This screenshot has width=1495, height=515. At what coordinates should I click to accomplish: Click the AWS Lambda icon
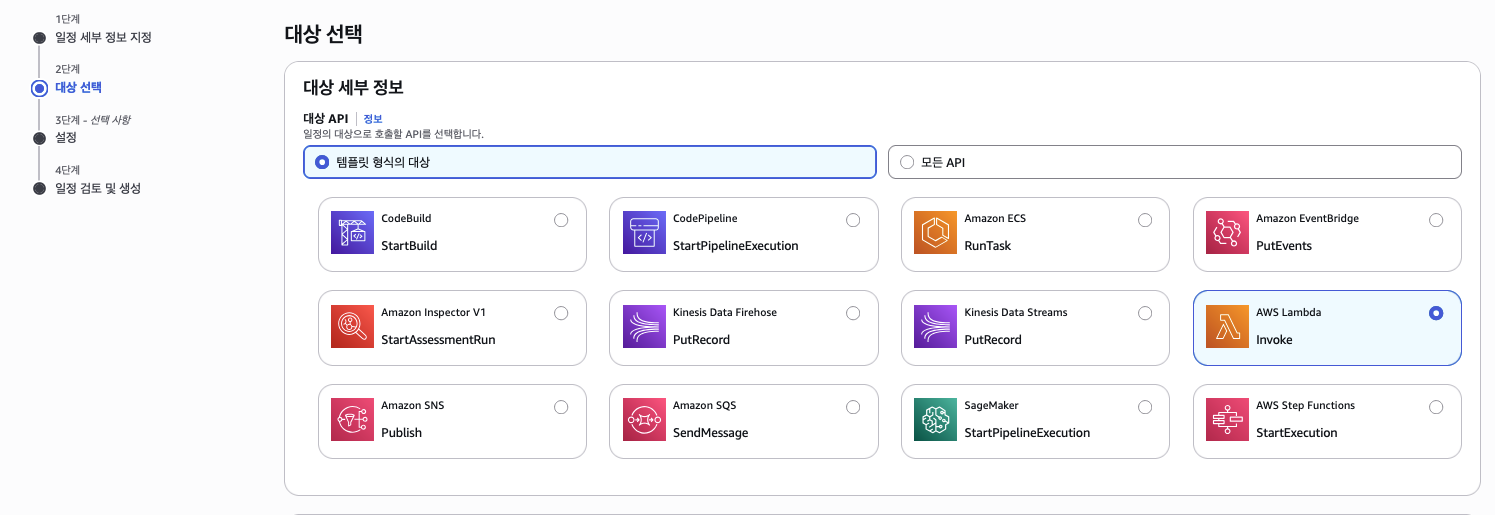[1227, 327]
